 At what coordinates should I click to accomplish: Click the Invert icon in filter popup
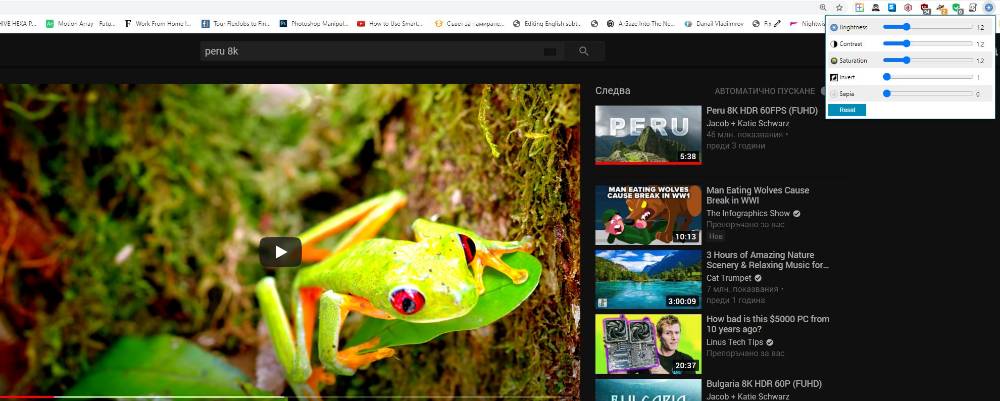pos(834,77)
